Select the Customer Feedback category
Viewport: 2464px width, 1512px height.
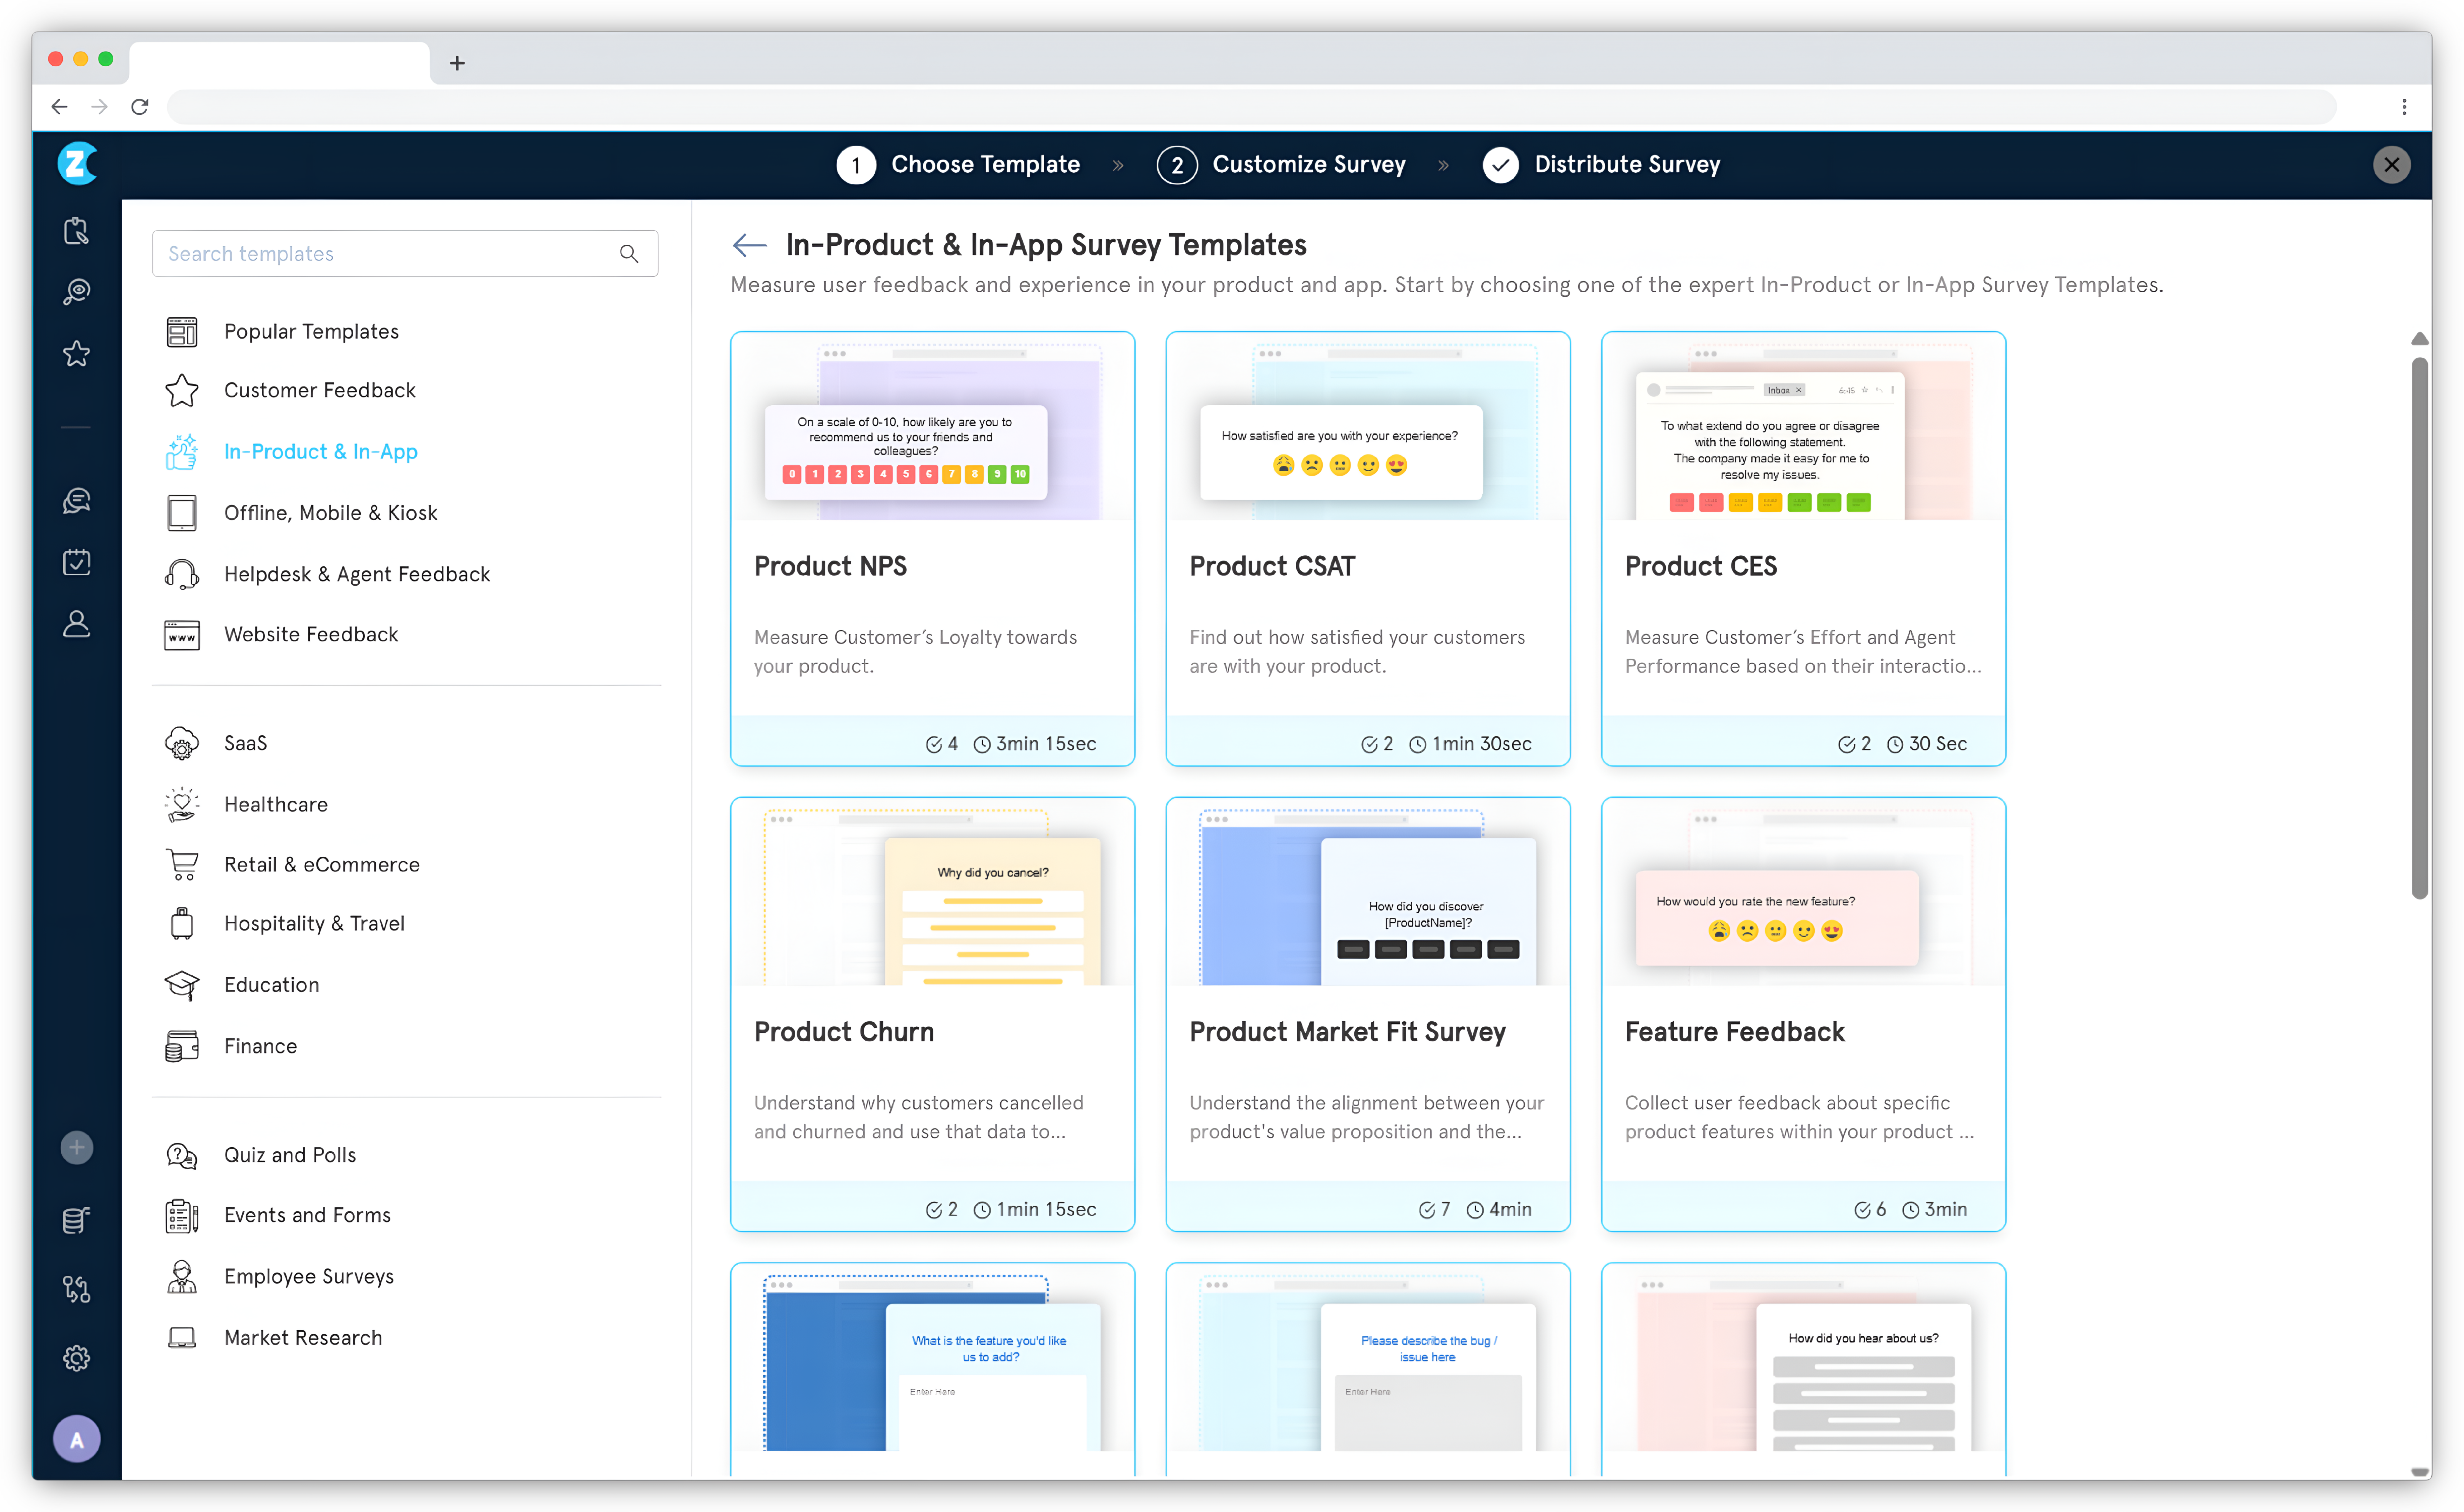coord(320,390)
